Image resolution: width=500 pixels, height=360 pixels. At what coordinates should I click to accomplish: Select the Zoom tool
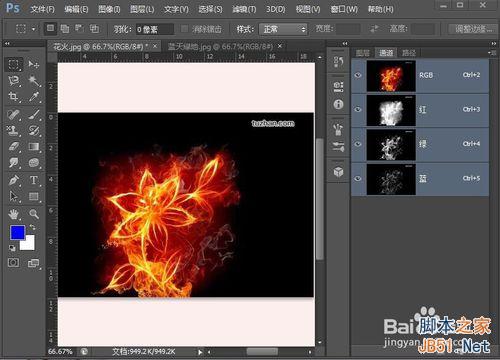[x=33, y=214]
